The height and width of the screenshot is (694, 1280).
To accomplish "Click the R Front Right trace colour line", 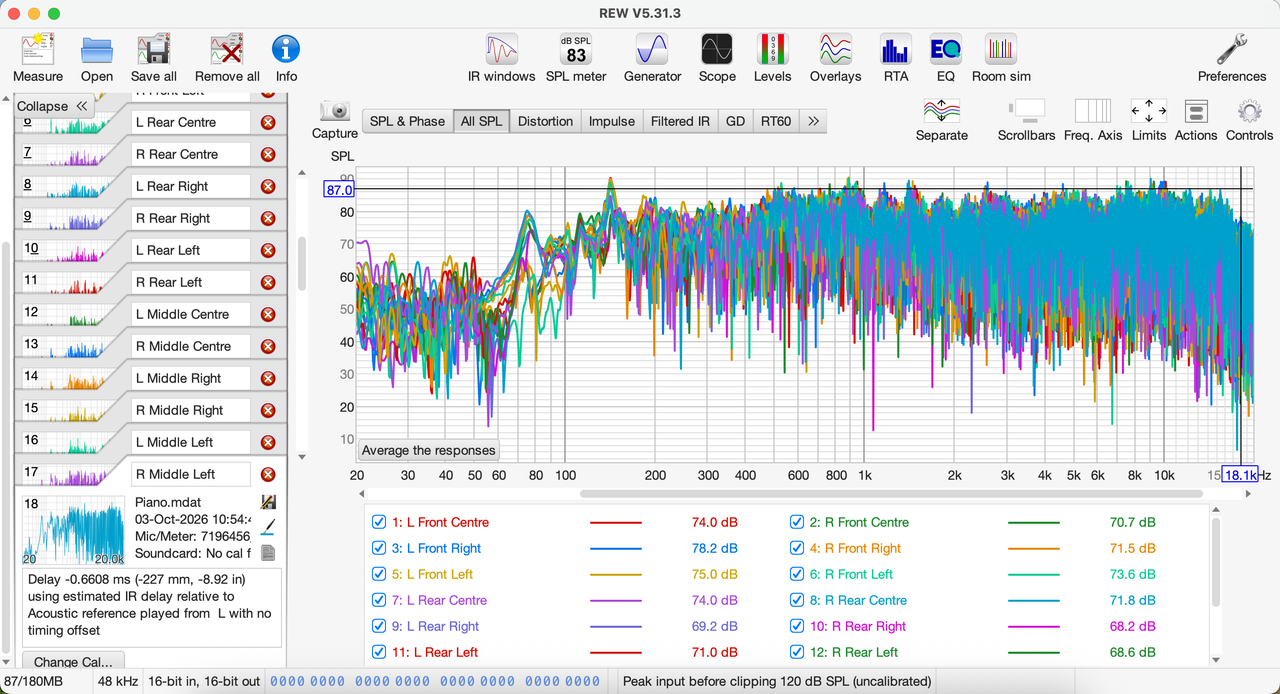I will point(1034,548).
